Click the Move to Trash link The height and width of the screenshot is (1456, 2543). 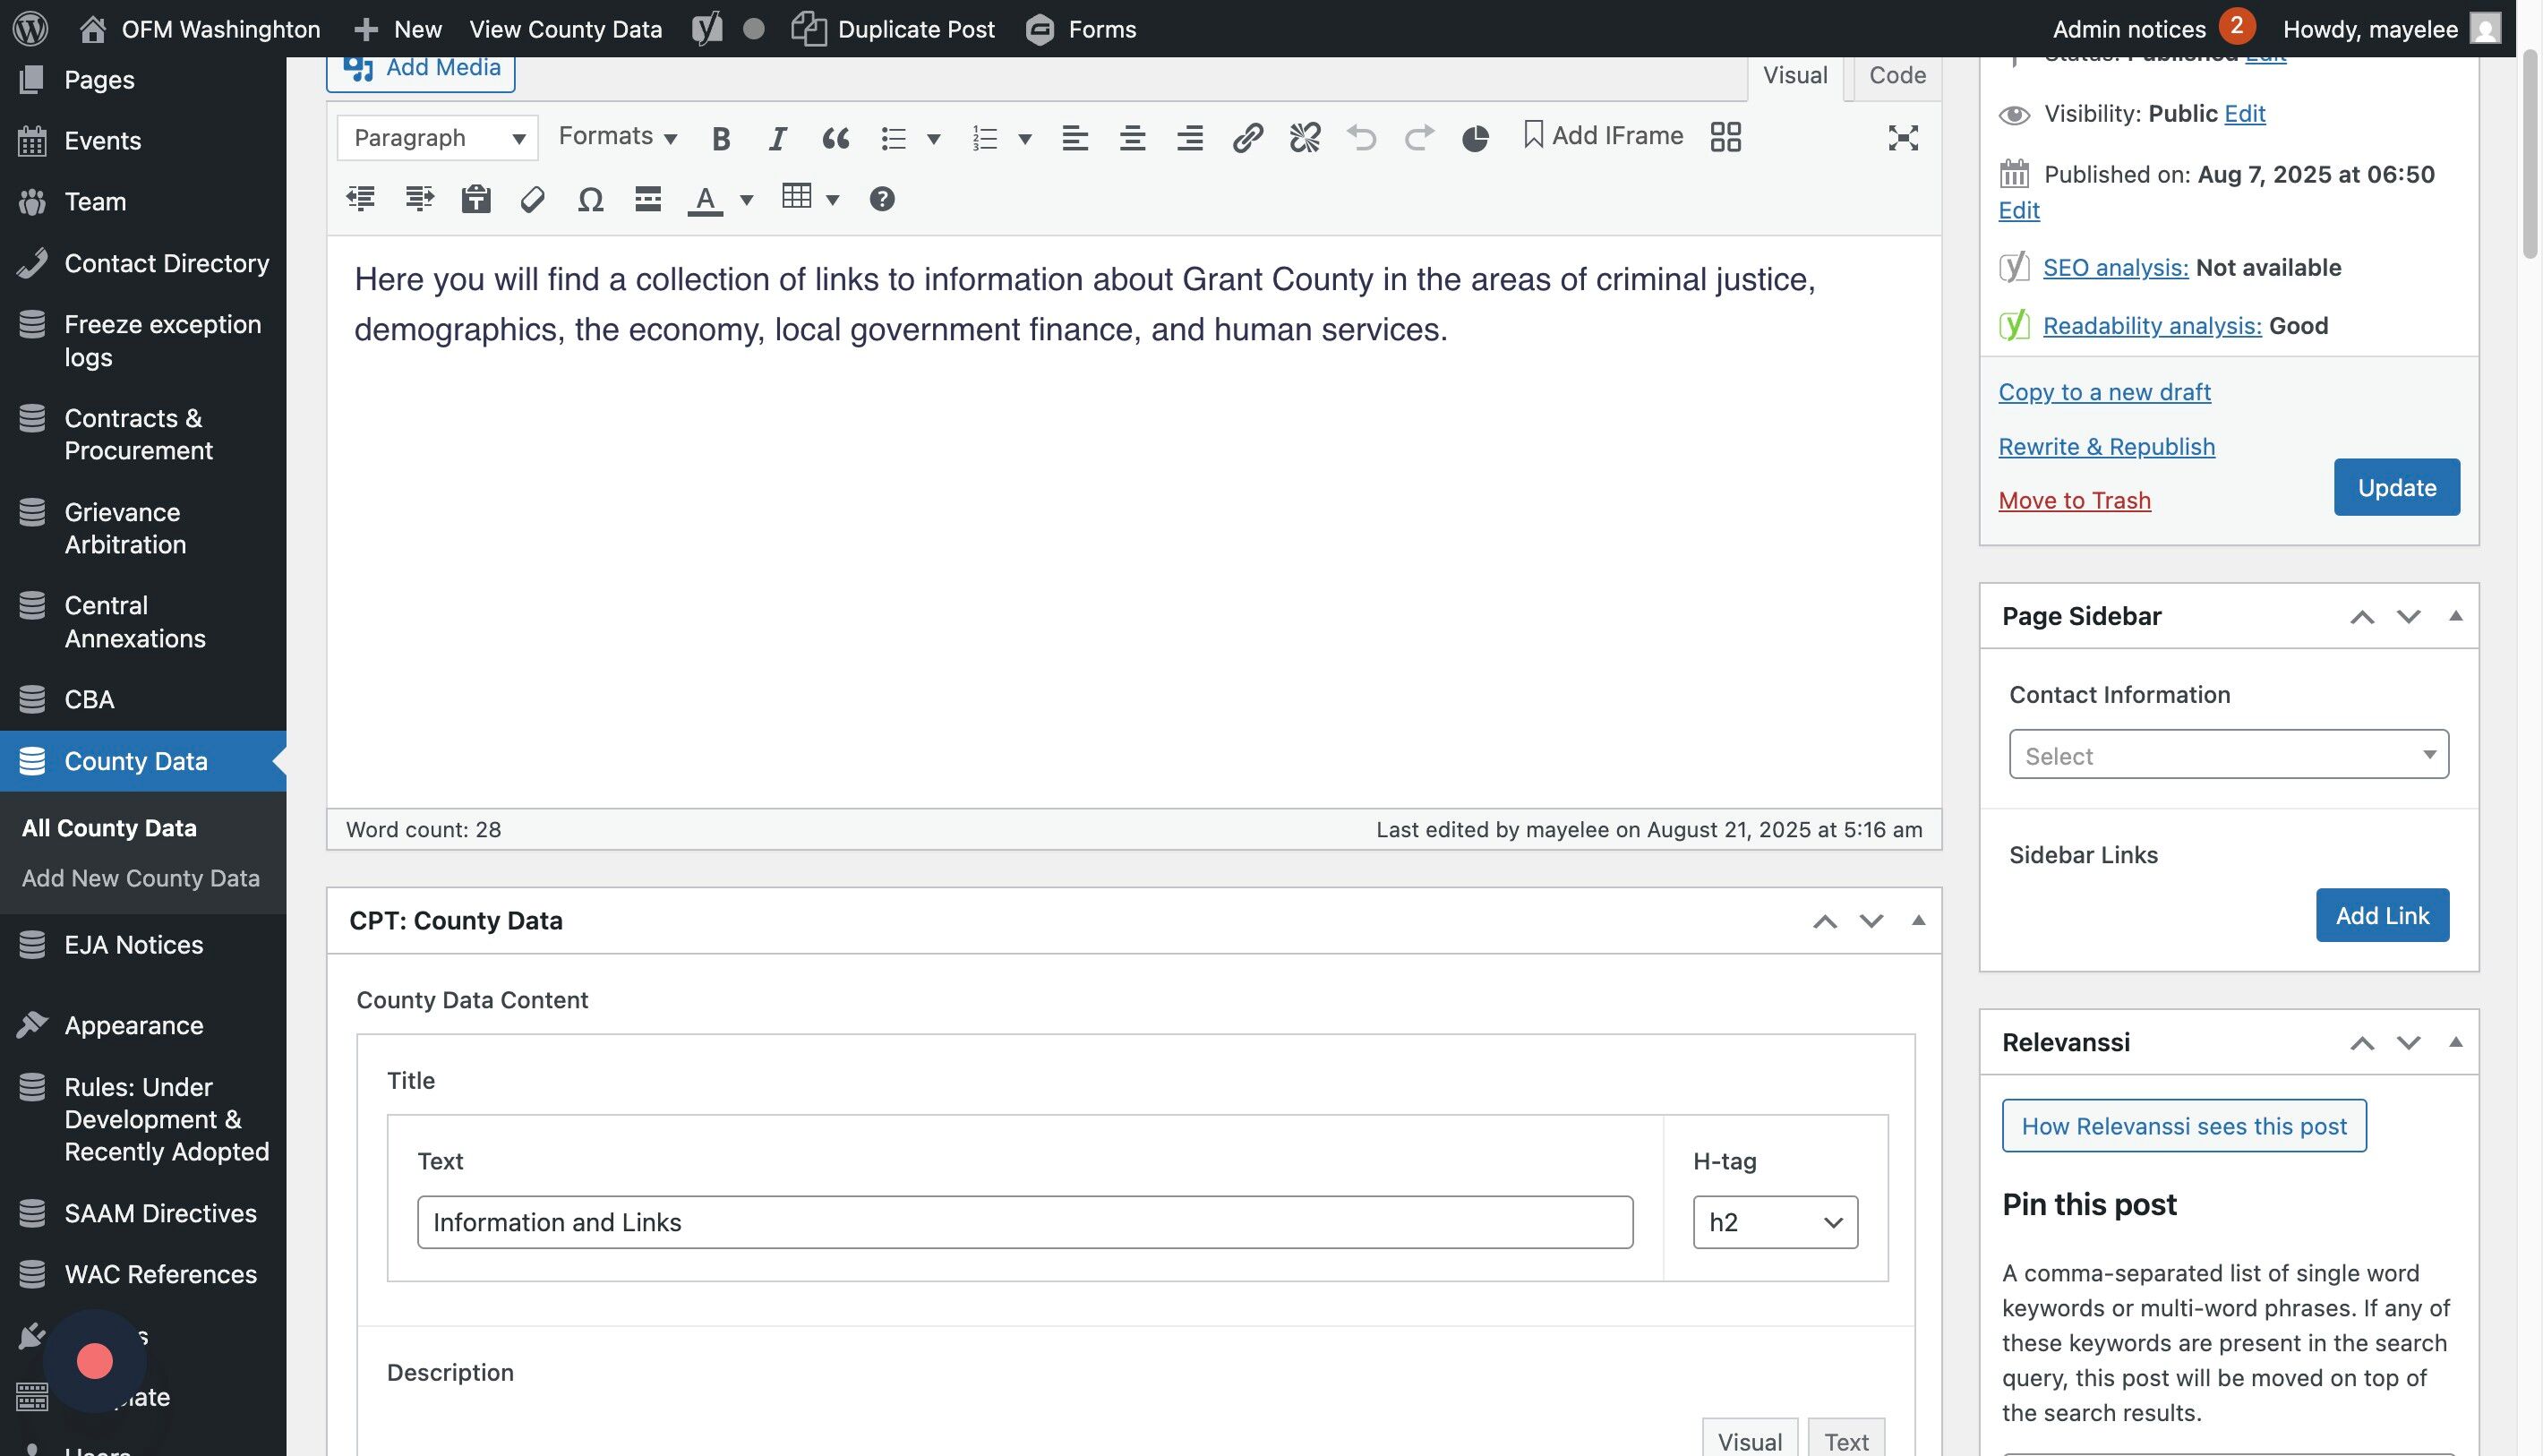tap(2074, 501)
